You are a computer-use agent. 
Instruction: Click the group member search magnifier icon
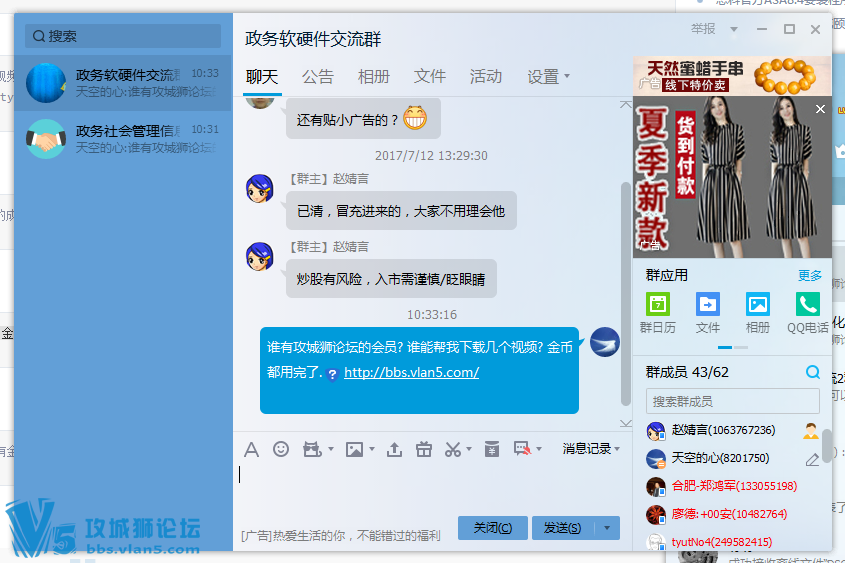tap(813, 373)
